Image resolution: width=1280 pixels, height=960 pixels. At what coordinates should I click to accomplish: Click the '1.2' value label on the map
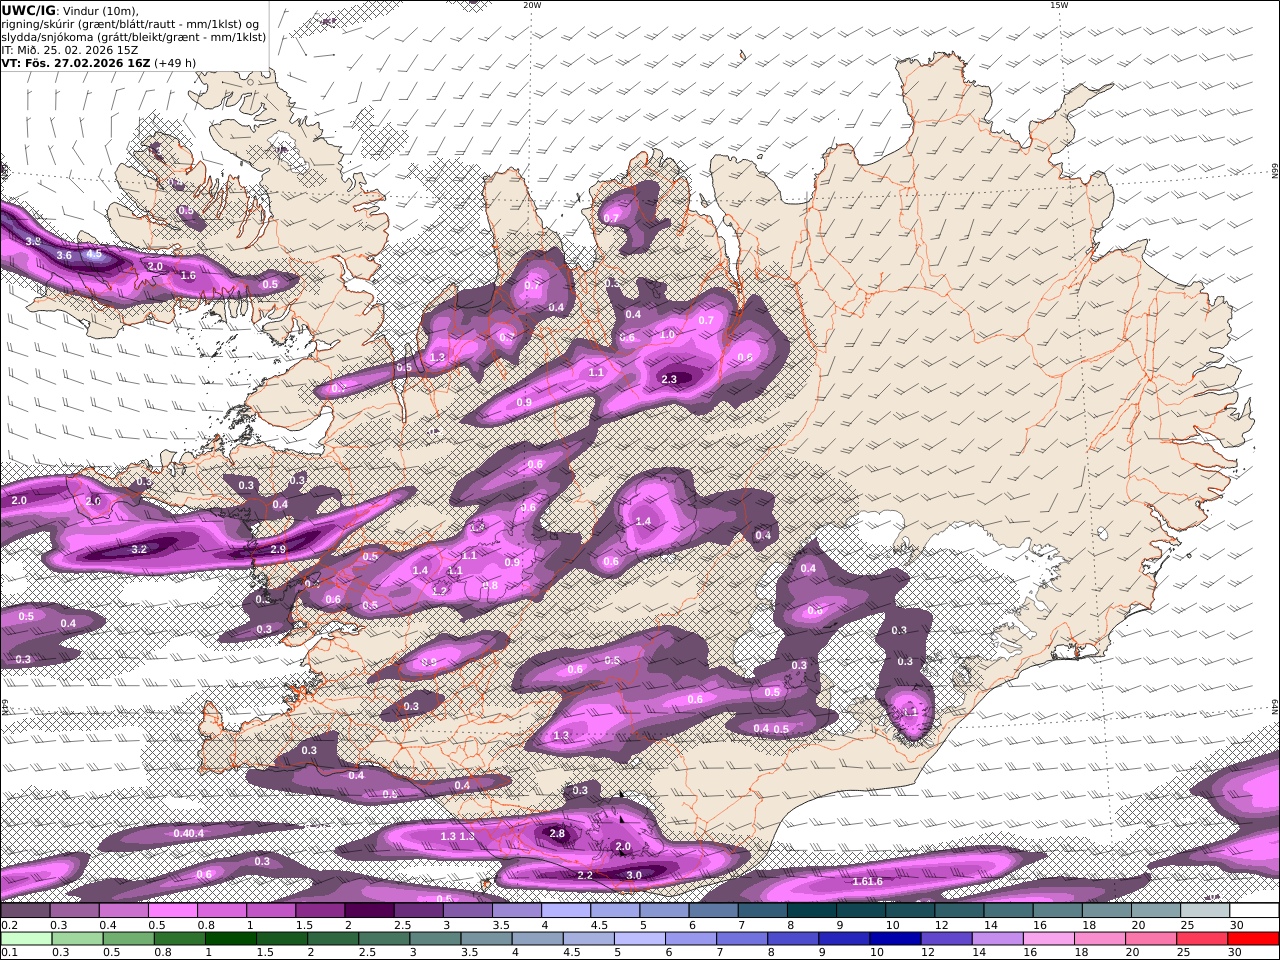click(439, 591)
